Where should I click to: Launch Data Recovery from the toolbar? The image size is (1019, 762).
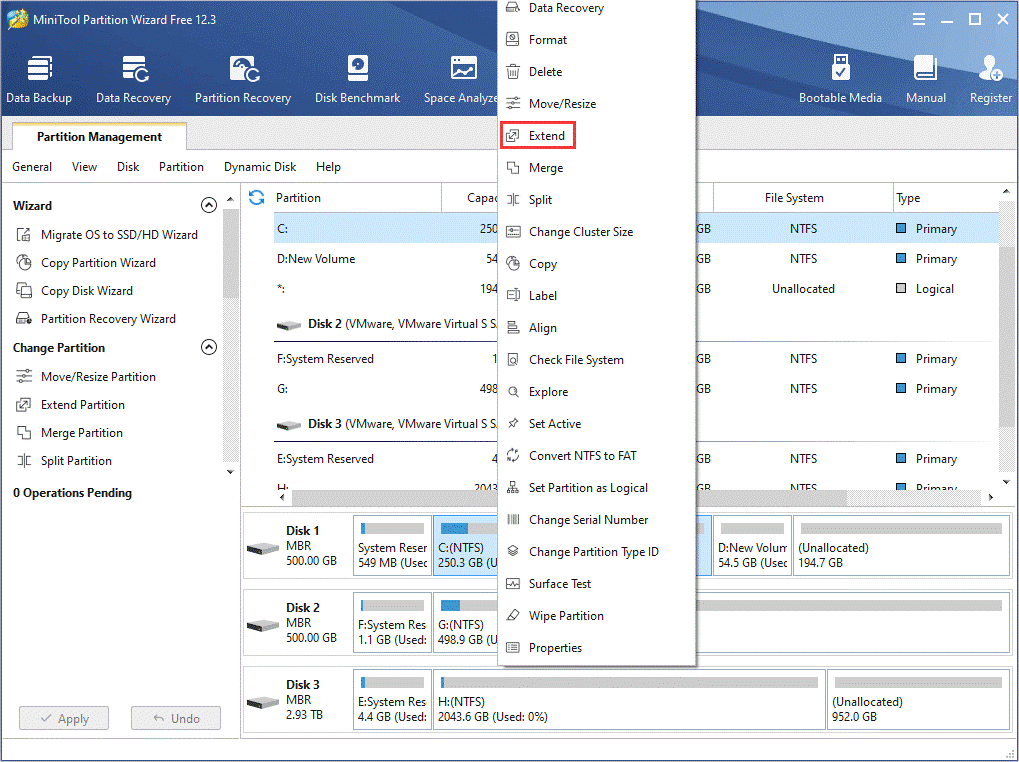click(x=133, y=80)
